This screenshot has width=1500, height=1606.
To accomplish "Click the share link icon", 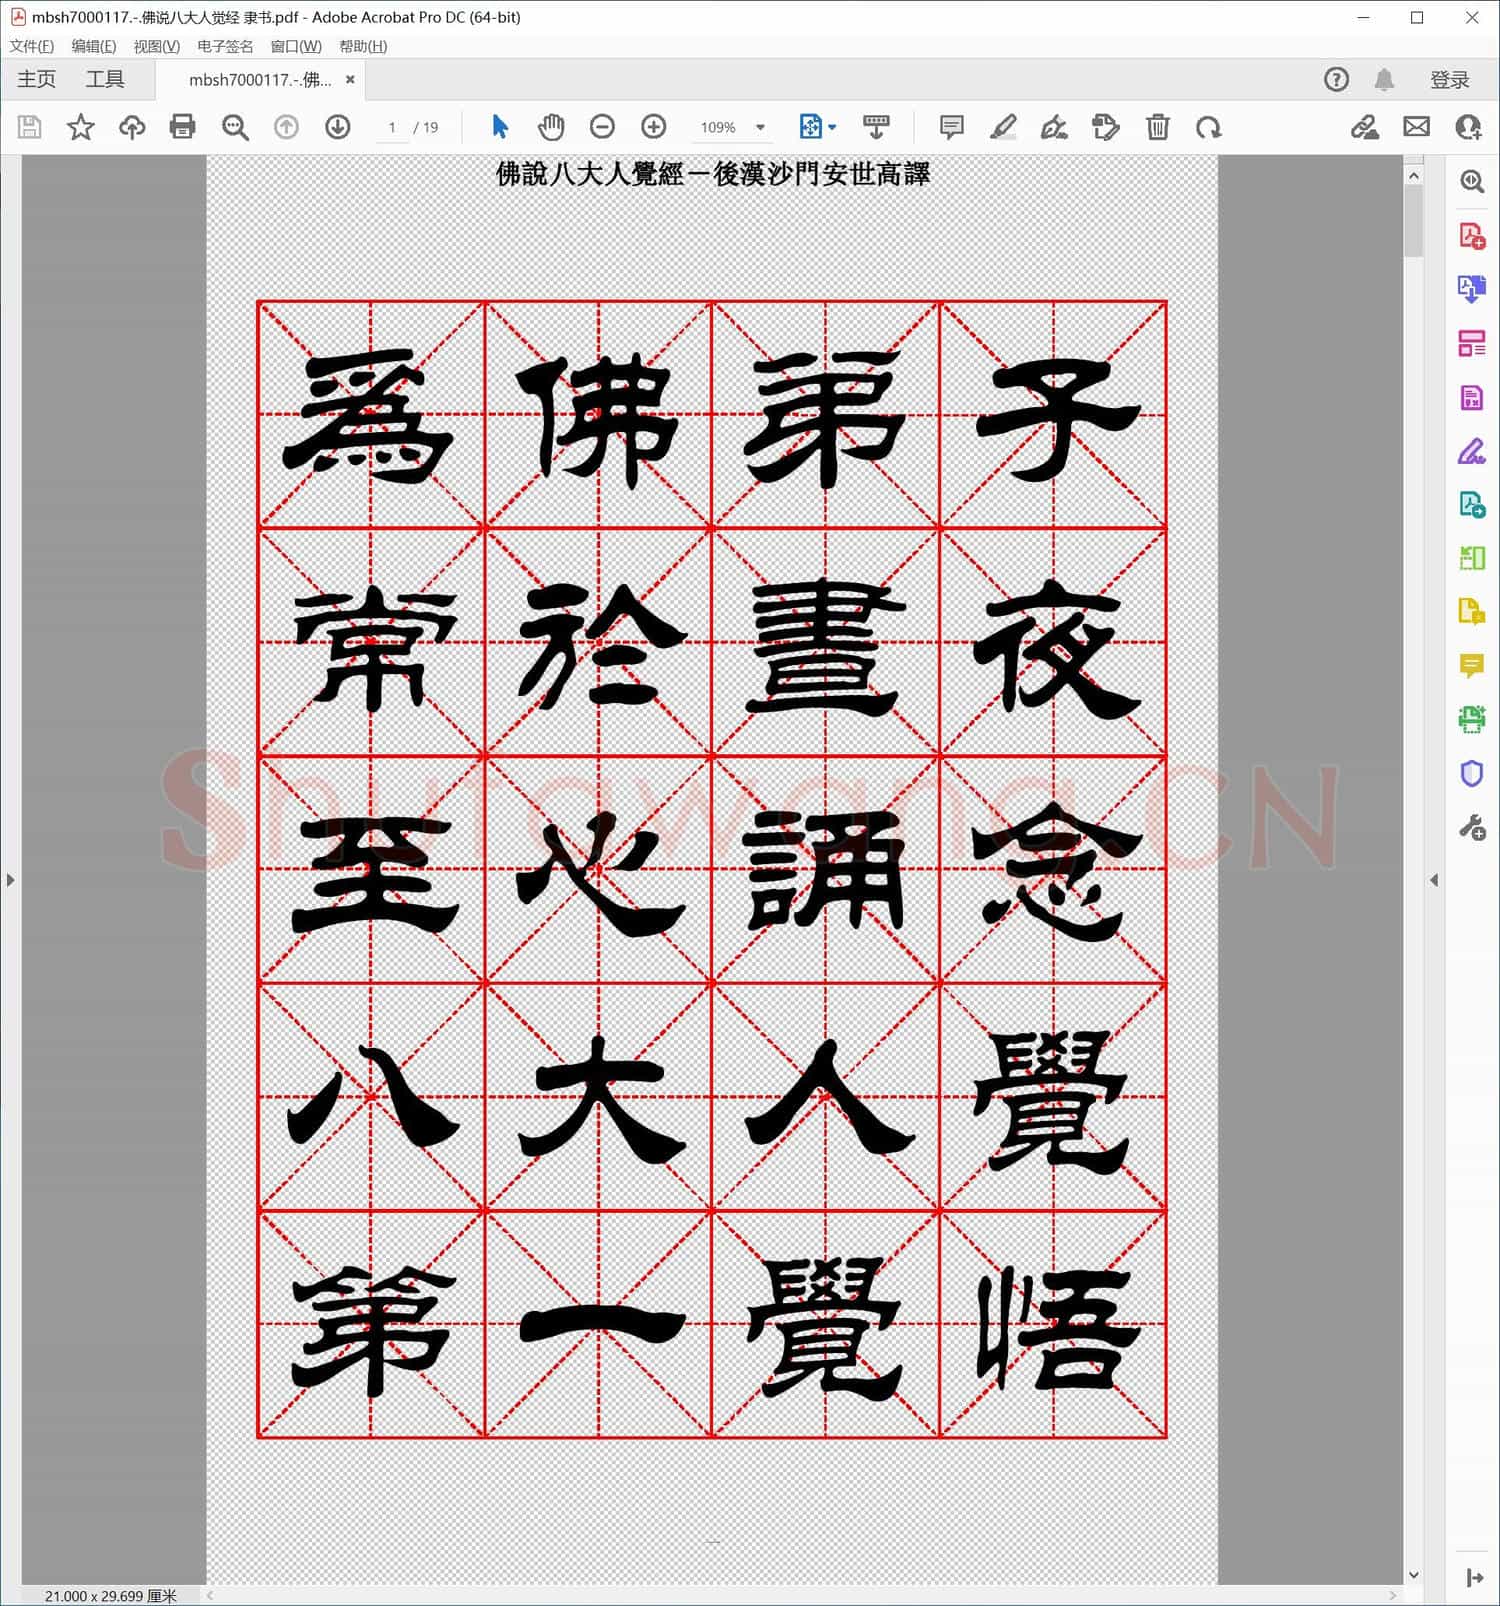I will [1365, 127].
